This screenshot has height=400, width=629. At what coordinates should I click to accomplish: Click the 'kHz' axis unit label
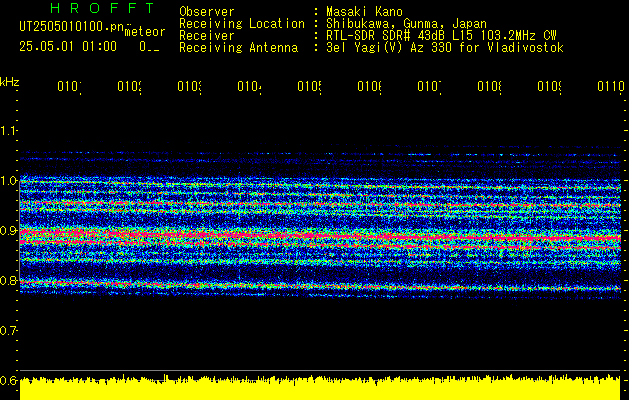tap(9, 82)
